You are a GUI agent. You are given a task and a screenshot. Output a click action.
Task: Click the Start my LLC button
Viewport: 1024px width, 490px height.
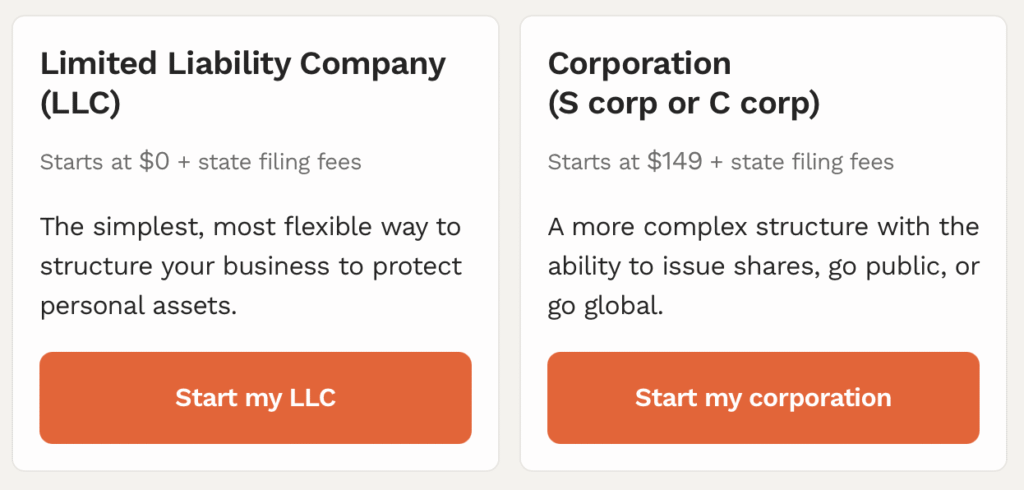(255, 398)
